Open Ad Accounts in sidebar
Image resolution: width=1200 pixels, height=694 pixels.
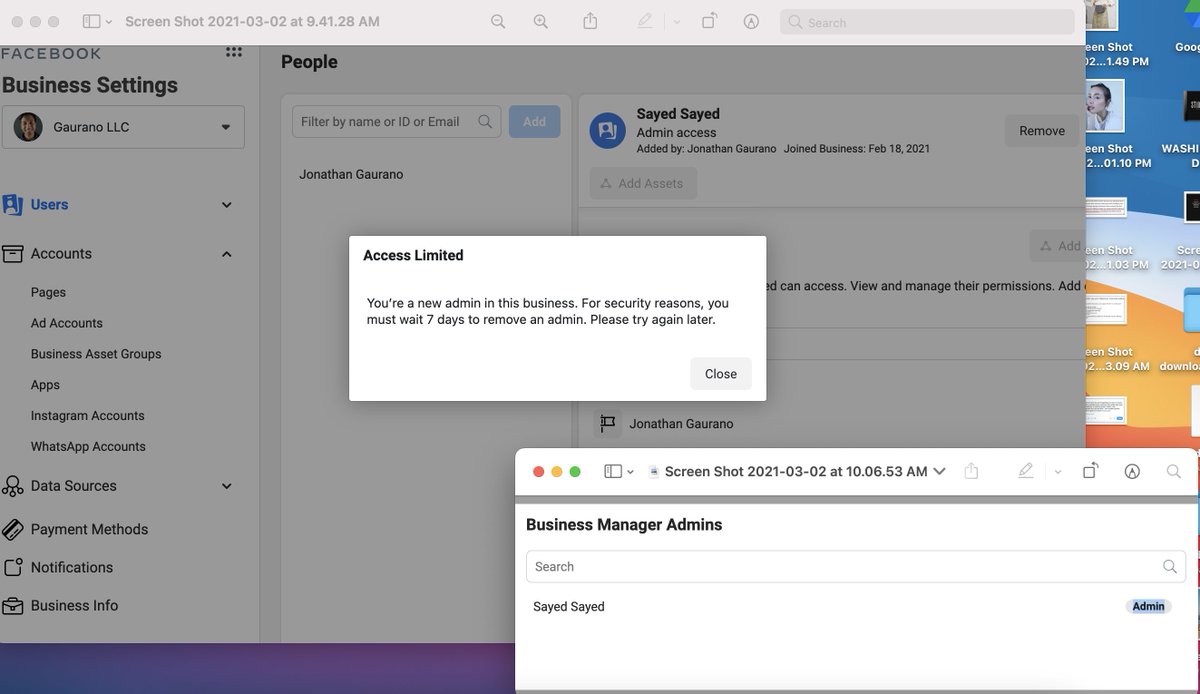pos(67,323)
